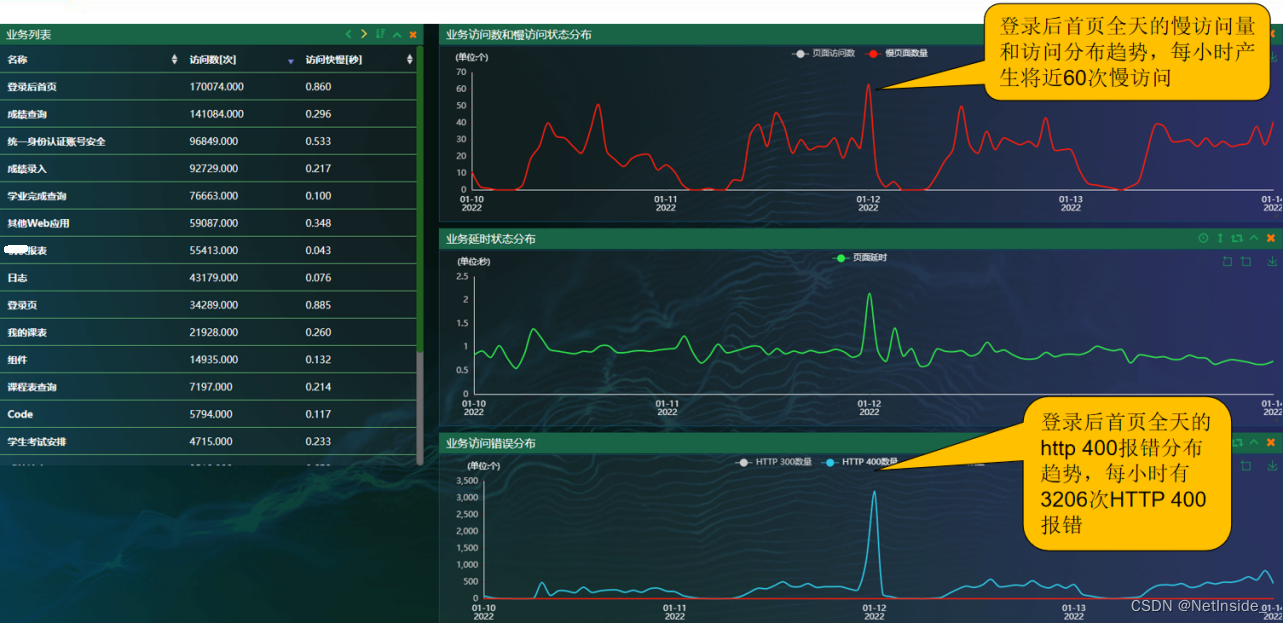
Task: Download the 业务访问数和慢访问状态分布 chart image
Action: (1274, 58)
